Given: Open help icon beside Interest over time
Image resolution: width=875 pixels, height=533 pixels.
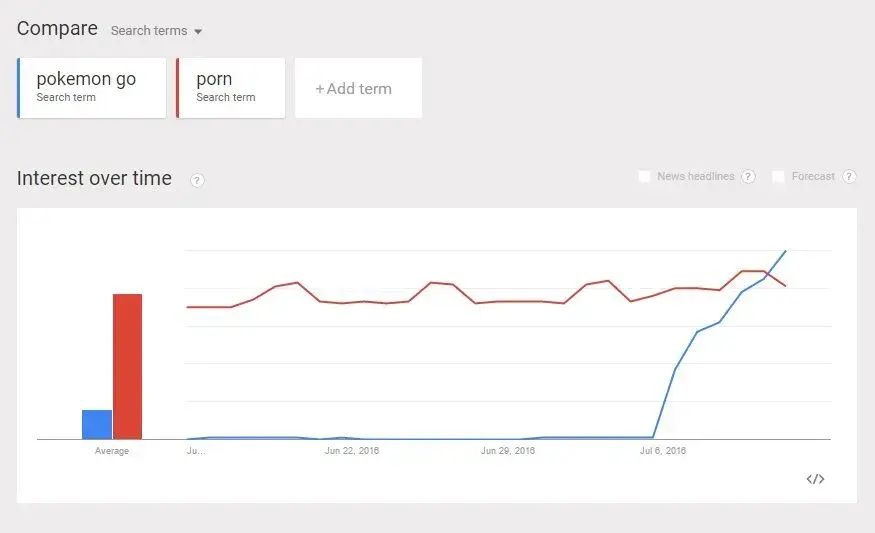Looking at the screenshot, I should click(x=197, y=180).
